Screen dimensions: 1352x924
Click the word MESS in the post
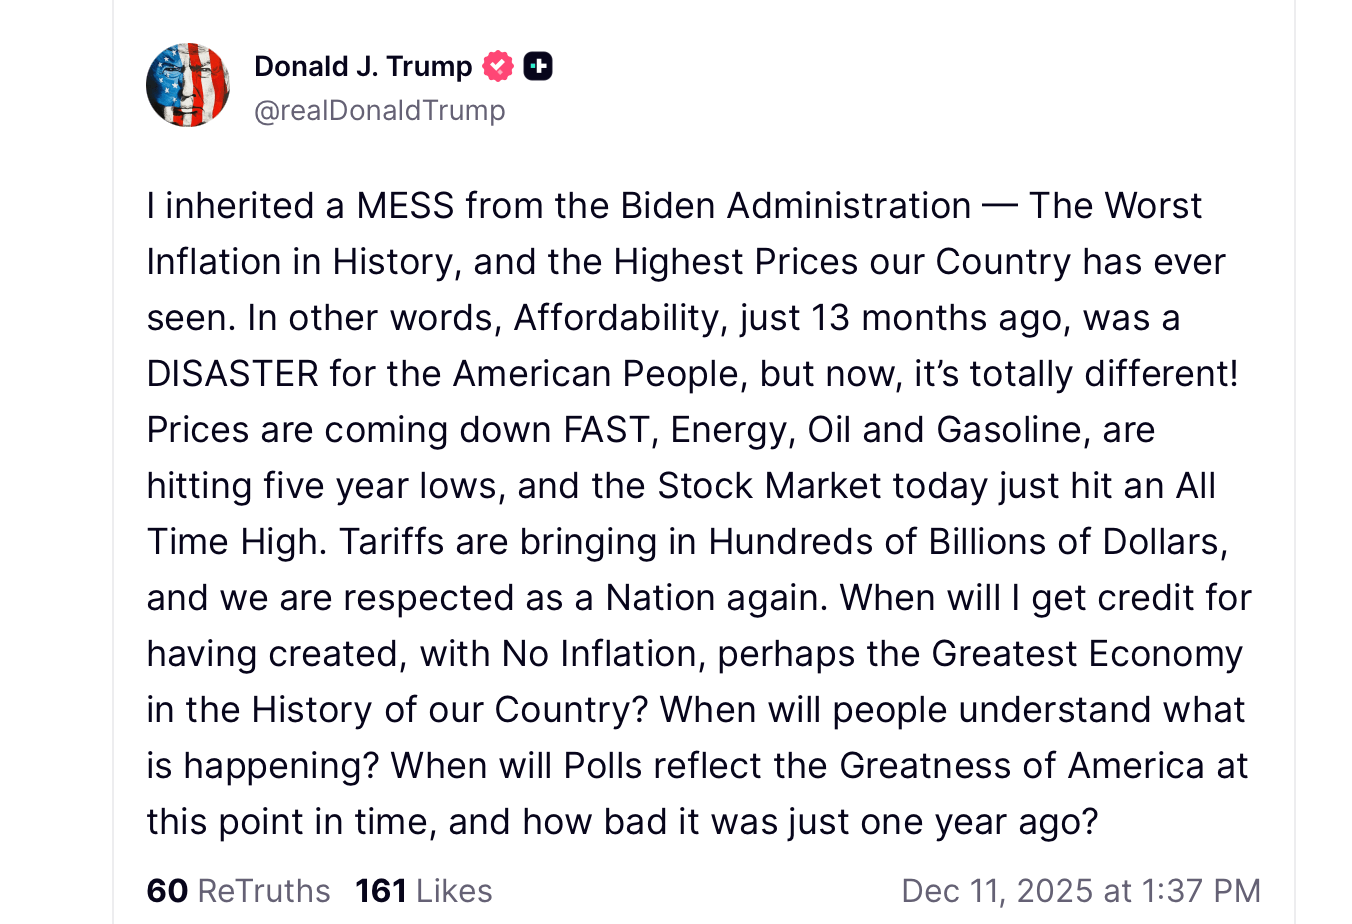(405, 206)
